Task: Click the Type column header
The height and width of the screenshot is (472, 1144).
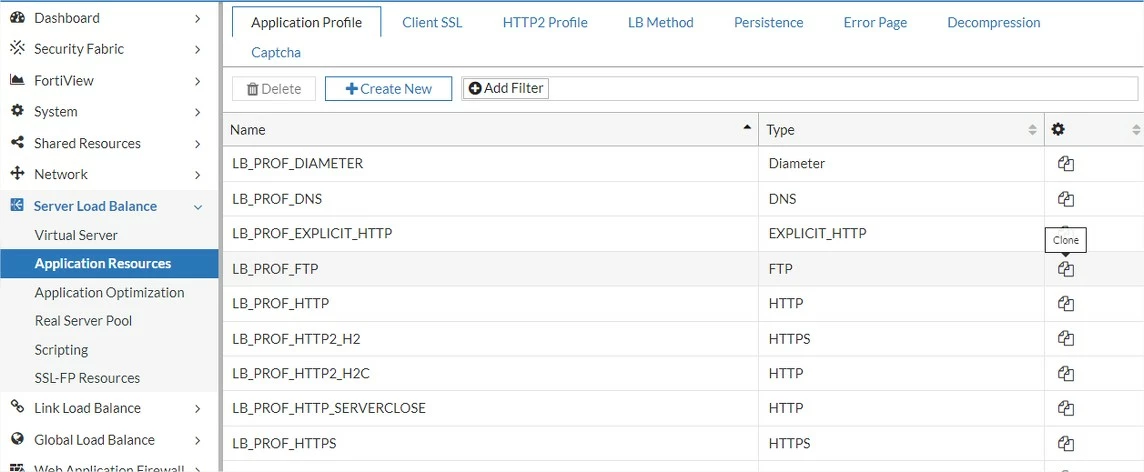Action: 901,130
